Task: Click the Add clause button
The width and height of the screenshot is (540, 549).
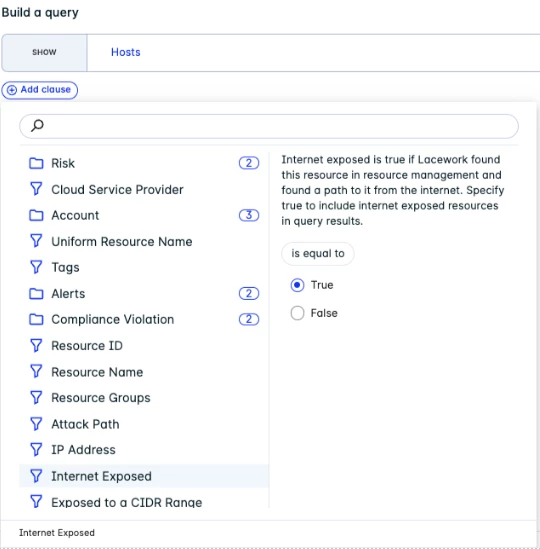Action: pyautogui.click(x=40, y=90)
